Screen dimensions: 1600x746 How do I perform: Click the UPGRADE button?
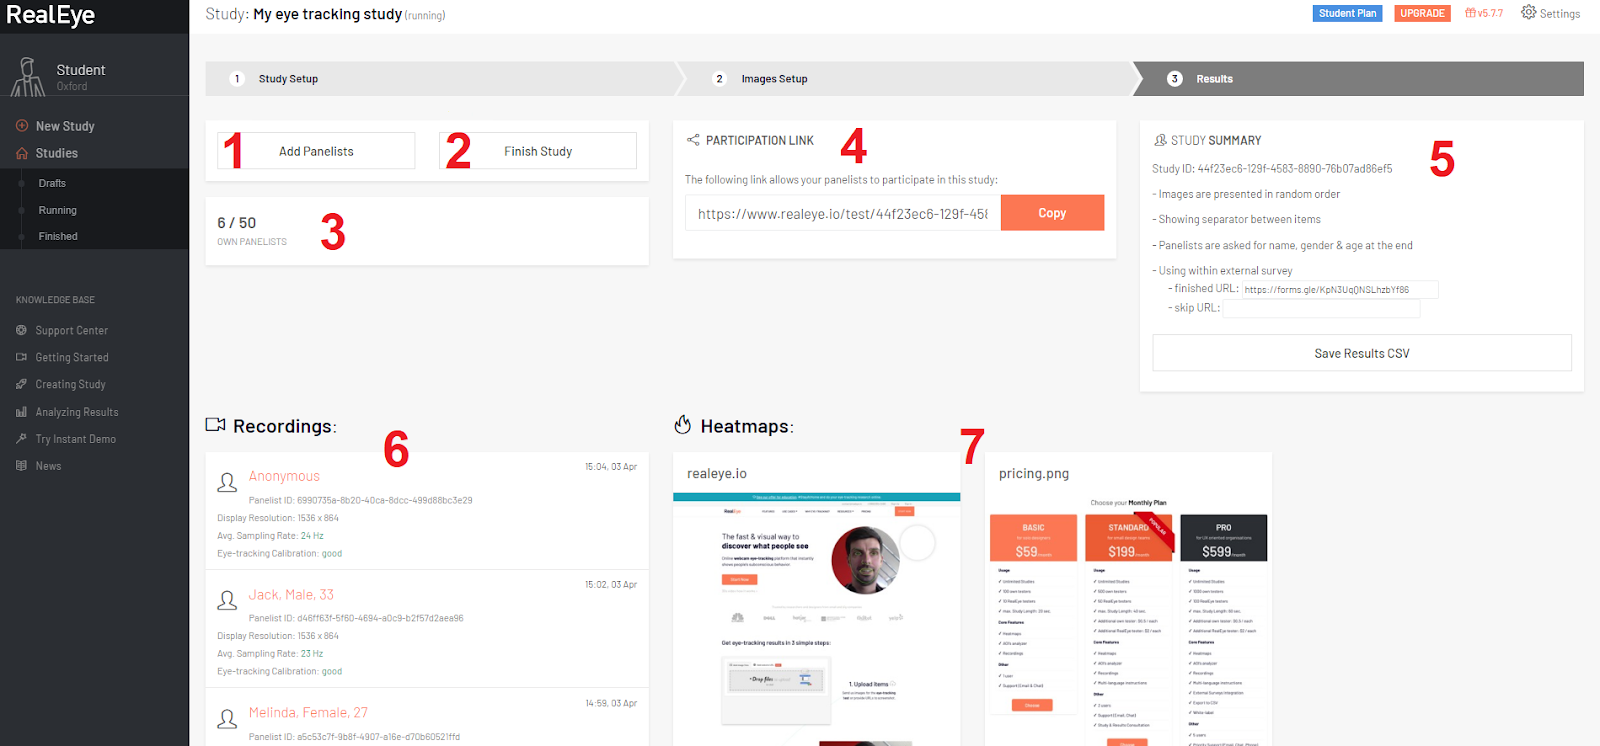pos(1422,13)
